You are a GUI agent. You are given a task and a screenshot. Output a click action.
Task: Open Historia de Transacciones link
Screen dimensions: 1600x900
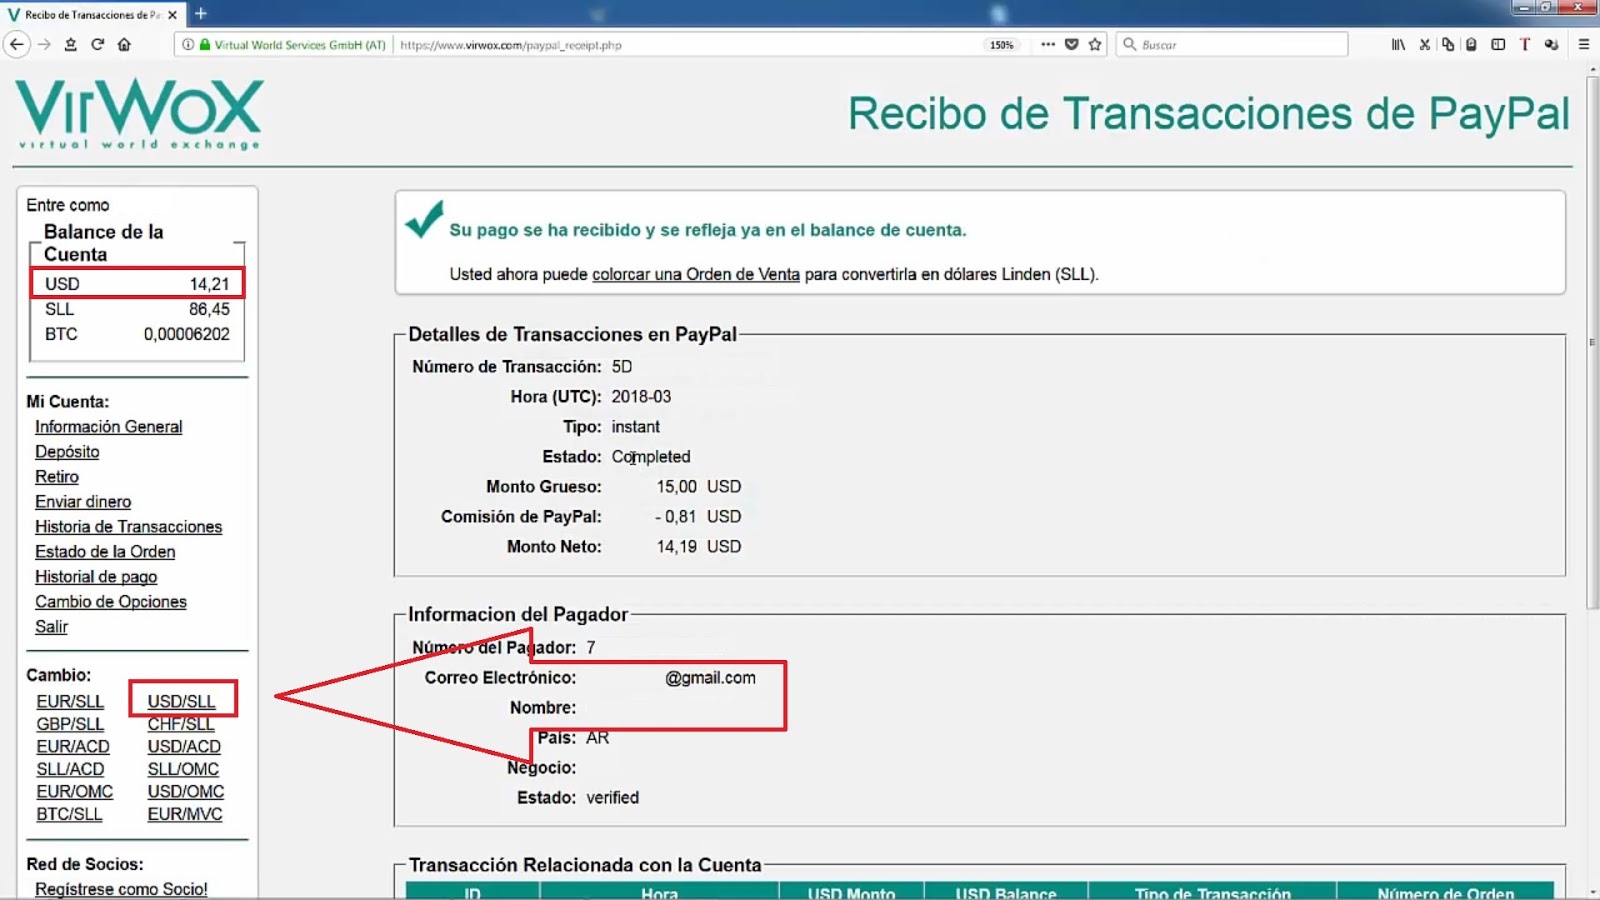click(129, 527)
